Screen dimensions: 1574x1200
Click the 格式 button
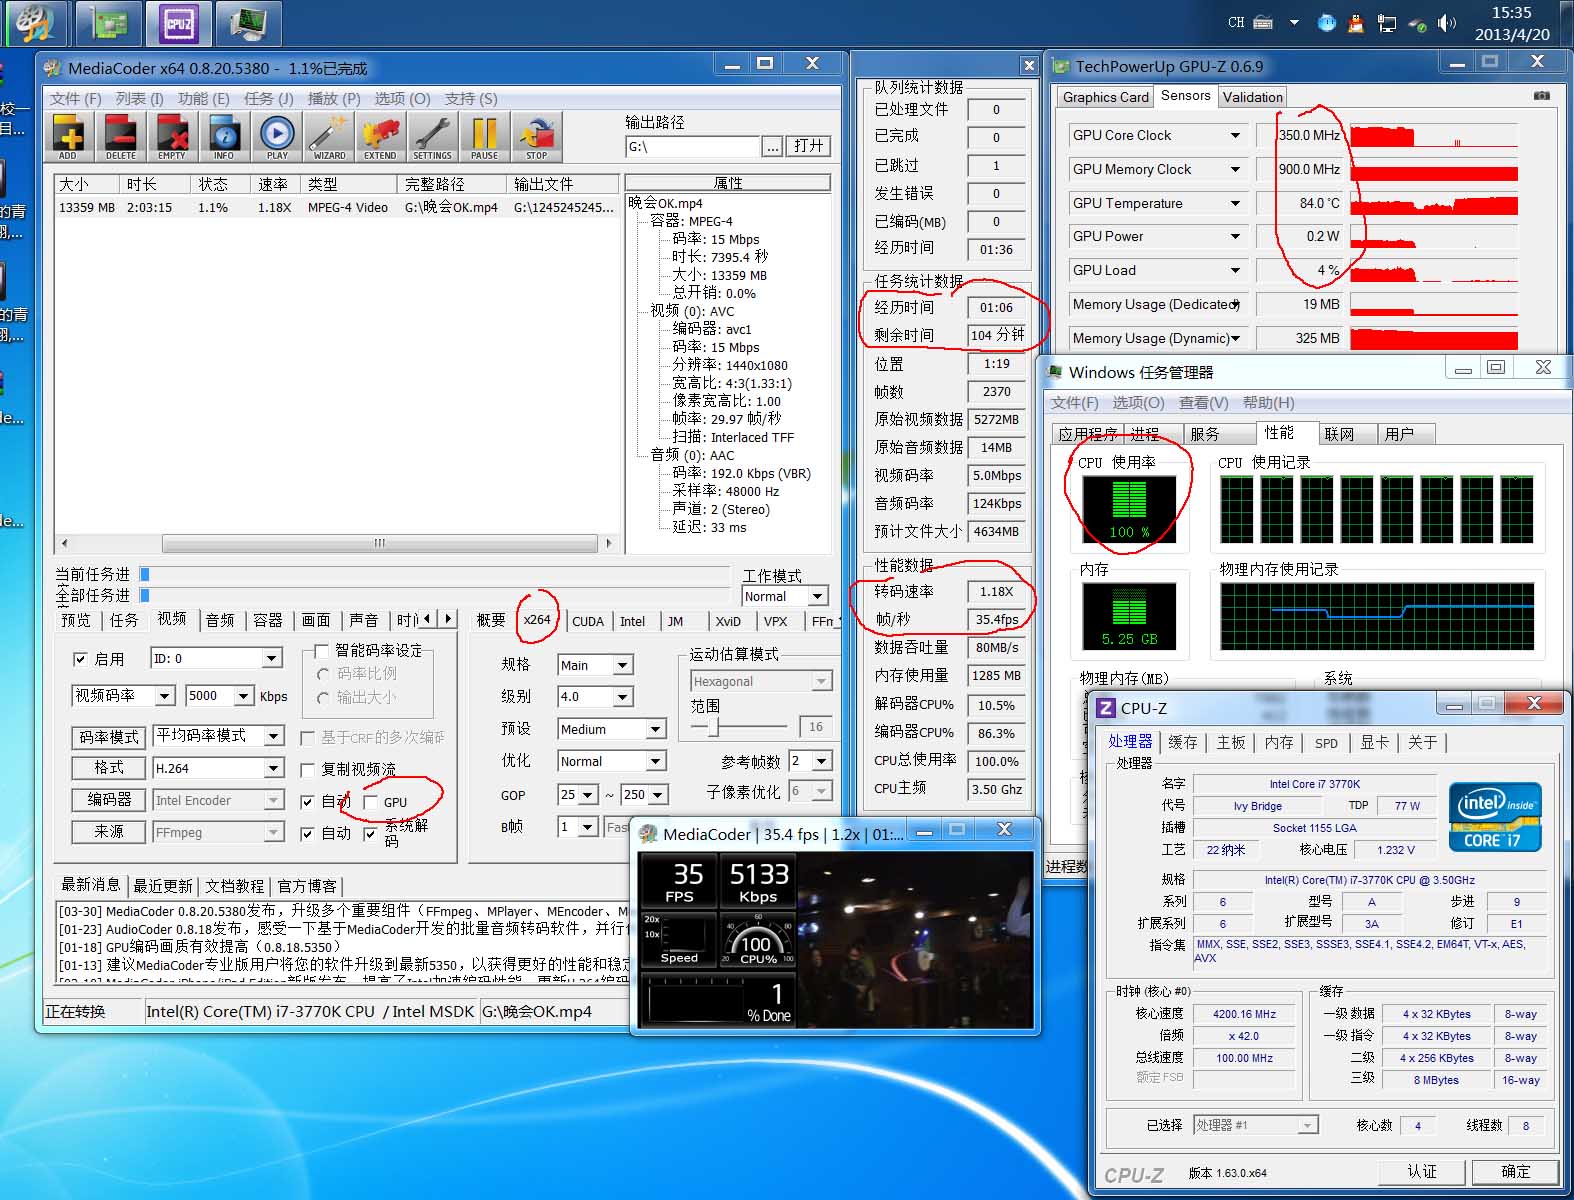pos(109,768)
